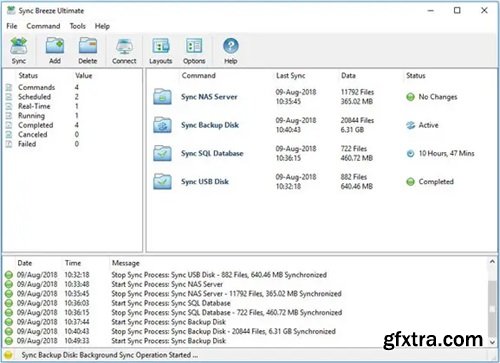This screenshot has width=500, height=363.
Task: Click the Connect toolbar icon
Action: tap(124, 46)
